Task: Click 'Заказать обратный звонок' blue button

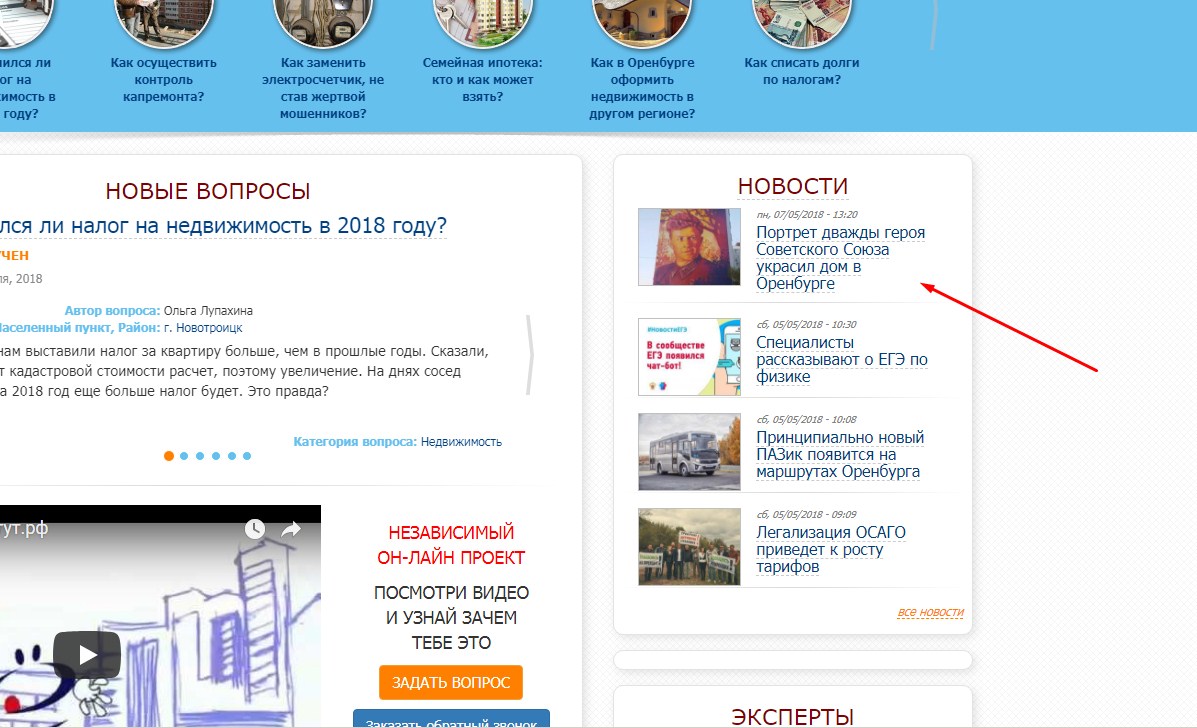Action: click(x=451, y=719)
